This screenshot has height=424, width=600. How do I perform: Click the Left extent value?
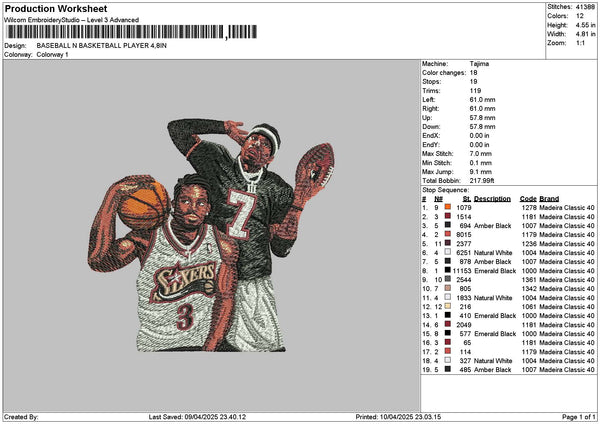482,100
